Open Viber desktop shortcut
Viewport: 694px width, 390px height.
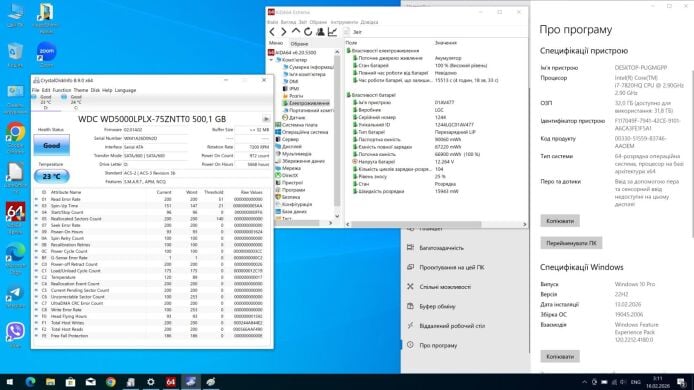[x=15, y=335]
